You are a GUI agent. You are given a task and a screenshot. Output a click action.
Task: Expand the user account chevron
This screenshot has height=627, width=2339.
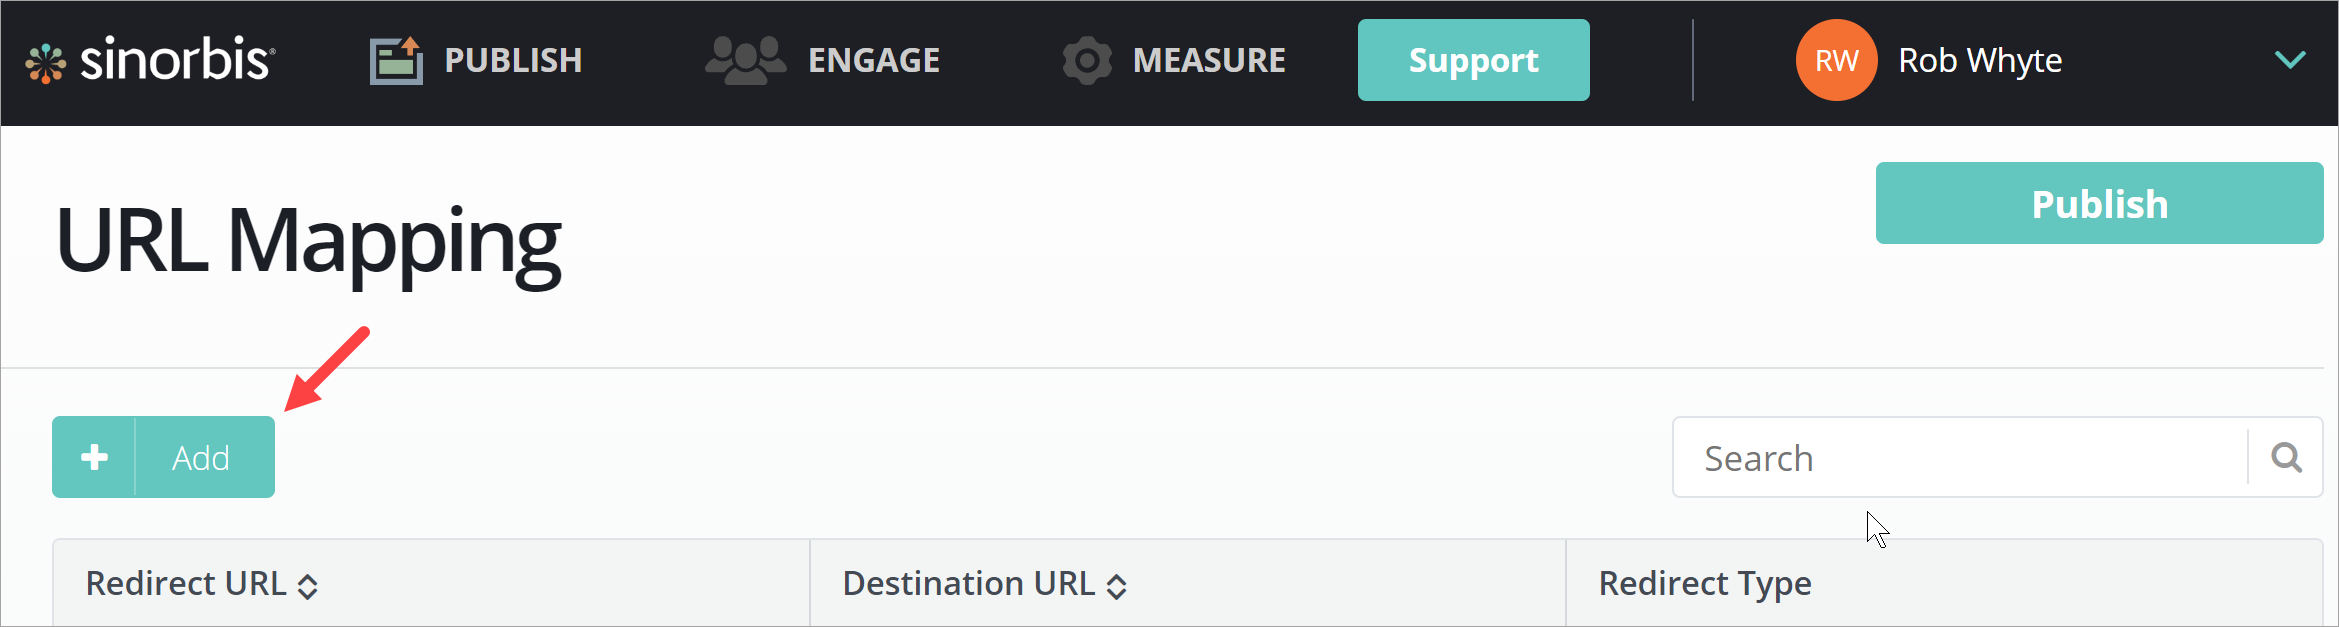pos(2290,60)
